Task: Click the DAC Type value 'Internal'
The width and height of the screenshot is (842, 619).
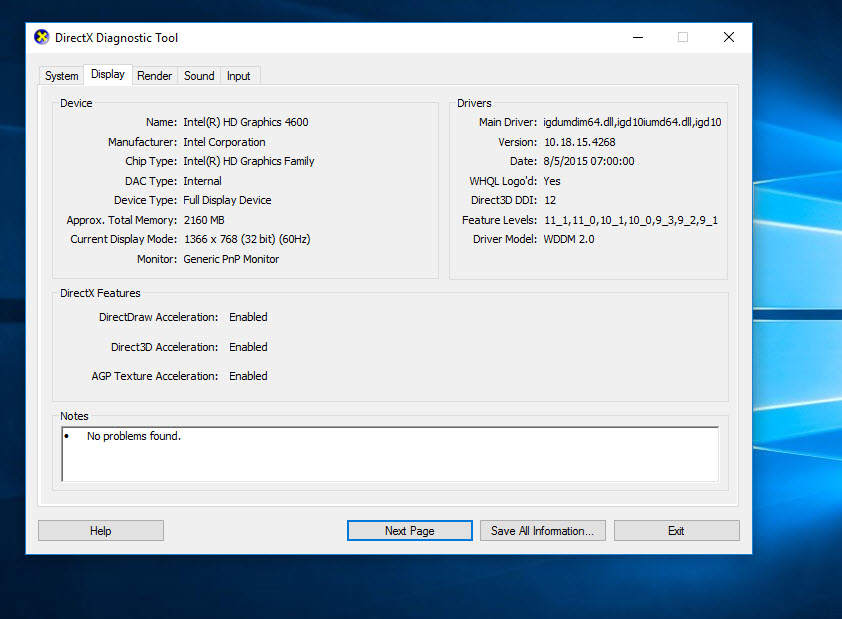Action: click(x=202, y=181)
